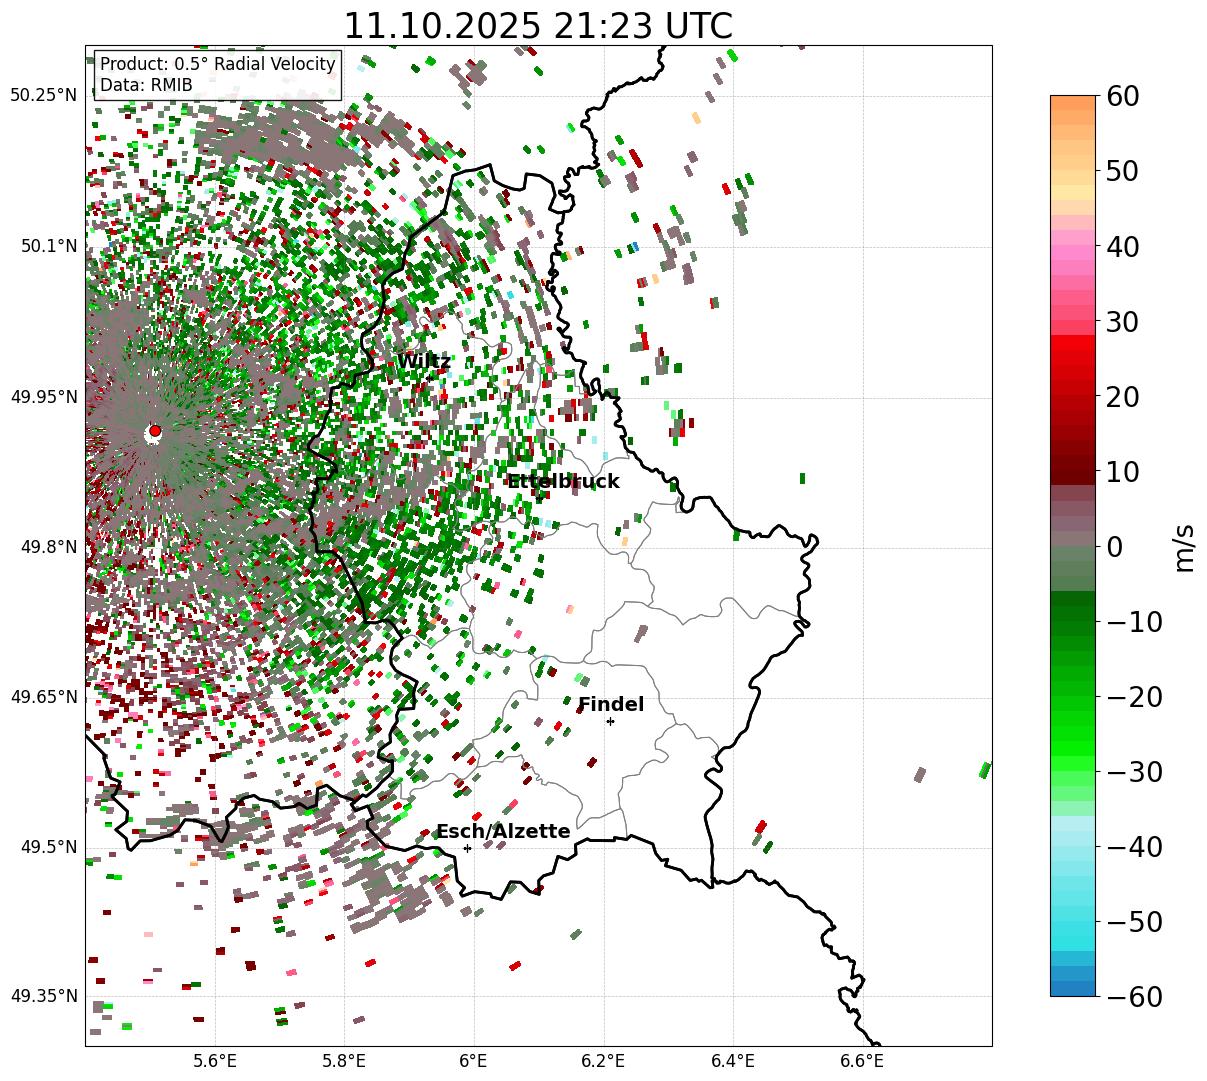
Task: Click the orange top segment of the colorbar
Action: click(x=1073, y=103)
